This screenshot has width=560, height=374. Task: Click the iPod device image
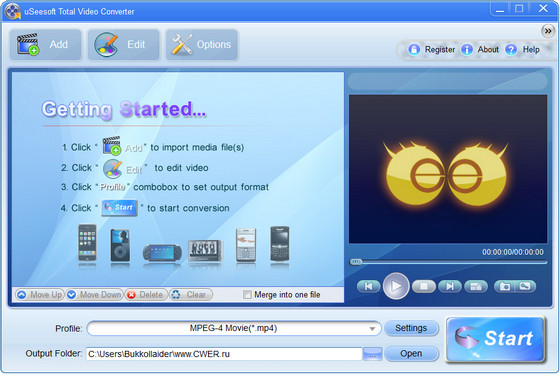[x=120, y=245]
